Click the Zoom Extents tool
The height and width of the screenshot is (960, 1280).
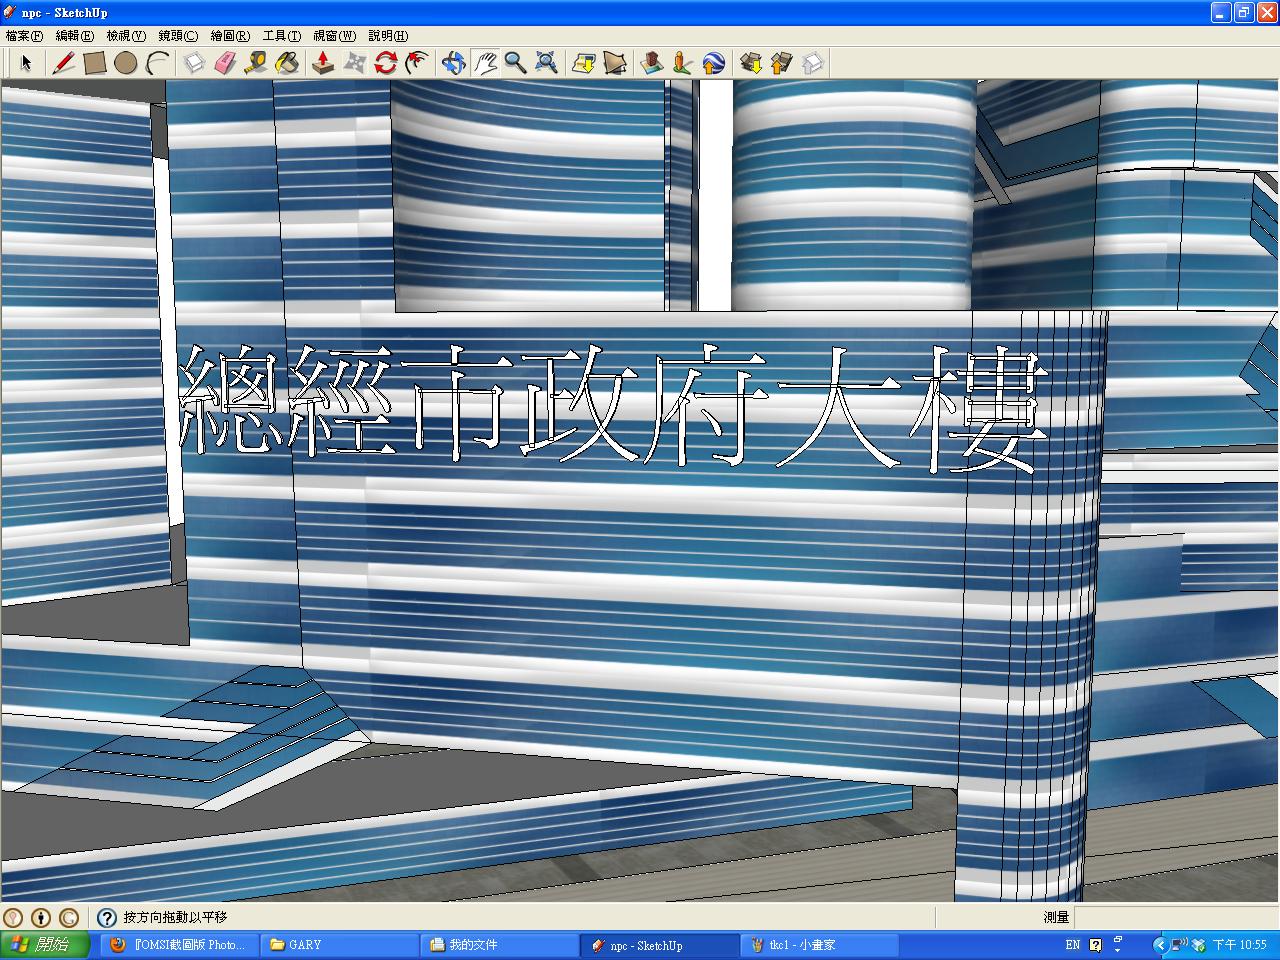click(546, 64)
